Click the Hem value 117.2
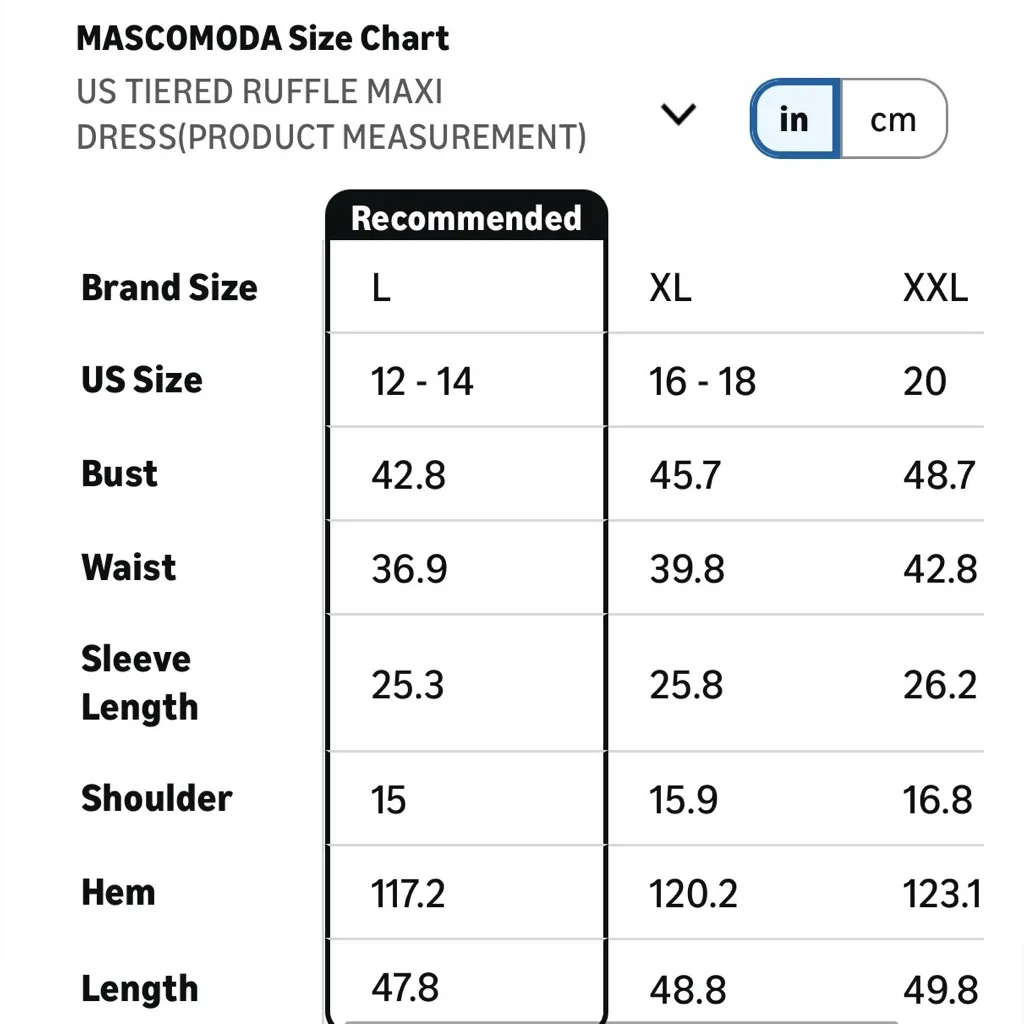This screenshot has width=1024, height=1024. 408,893
